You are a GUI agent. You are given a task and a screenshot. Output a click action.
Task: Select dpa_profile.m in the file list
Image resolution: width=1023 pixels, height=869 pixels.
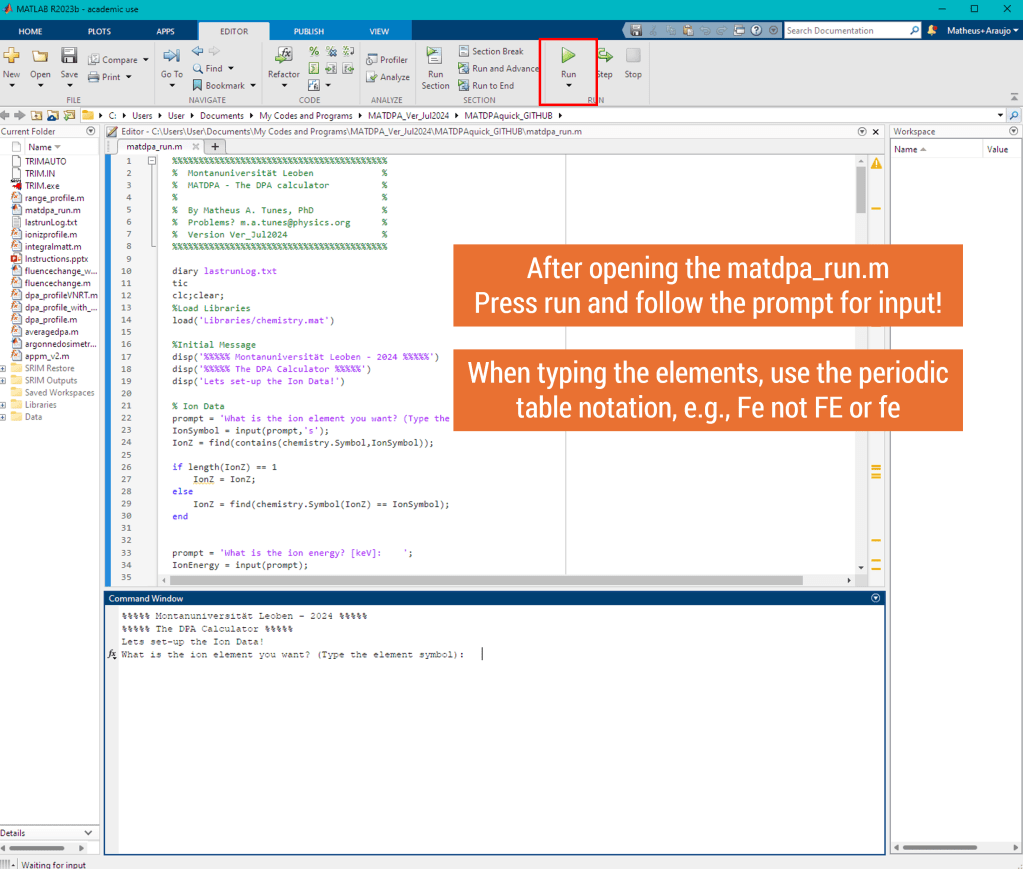click(x=50, y=320)
